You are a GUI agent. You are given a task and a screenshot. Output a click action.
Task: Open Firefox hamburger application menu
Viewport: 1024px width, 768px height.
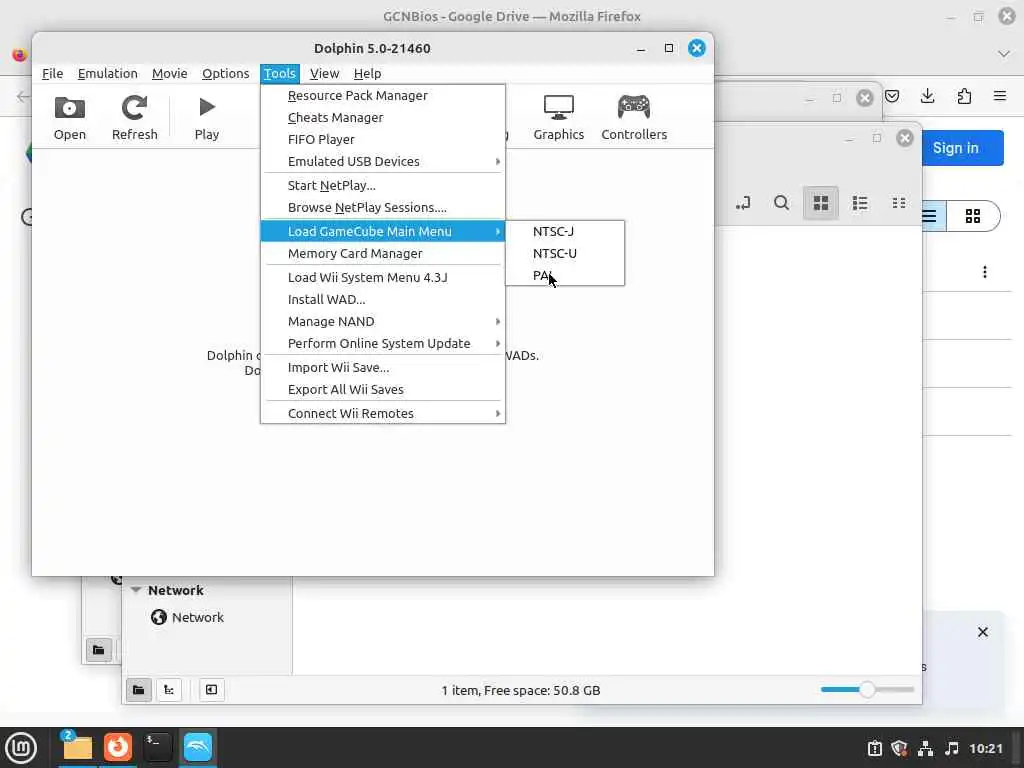pyautogui.click(x=1000, y=97)
